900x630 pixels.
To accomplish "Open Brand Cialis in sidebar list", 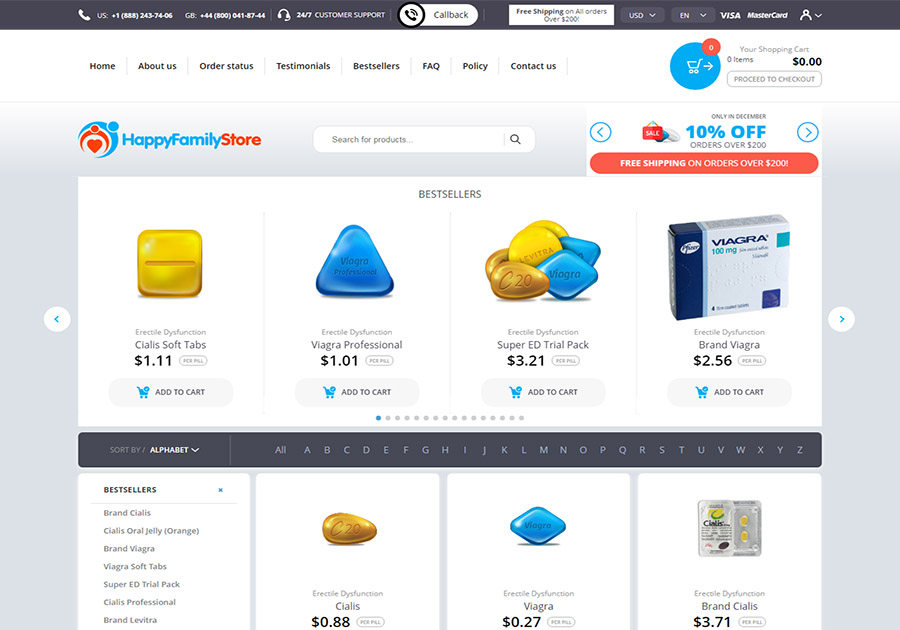I will [x=127, y=513].
